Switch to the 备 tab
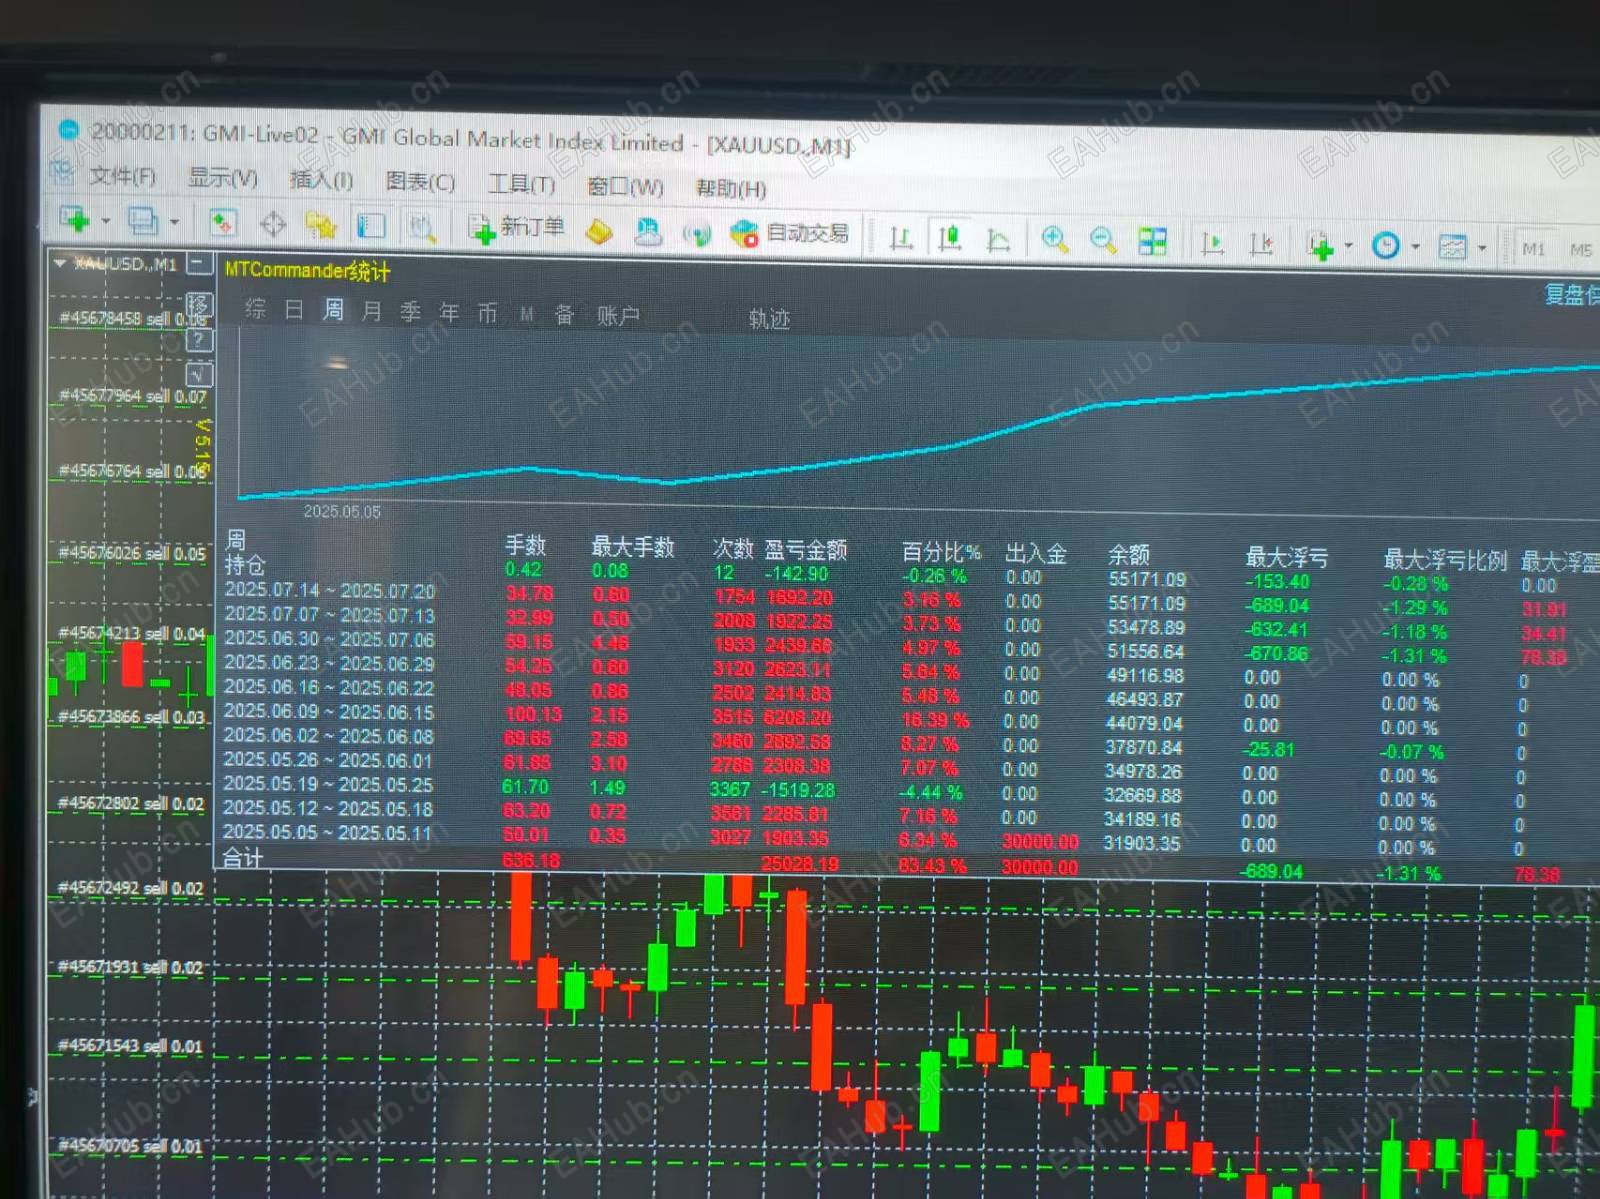Image resolution: width=1600 pixels, height=1199 pixels. click(x=564, y=315)
